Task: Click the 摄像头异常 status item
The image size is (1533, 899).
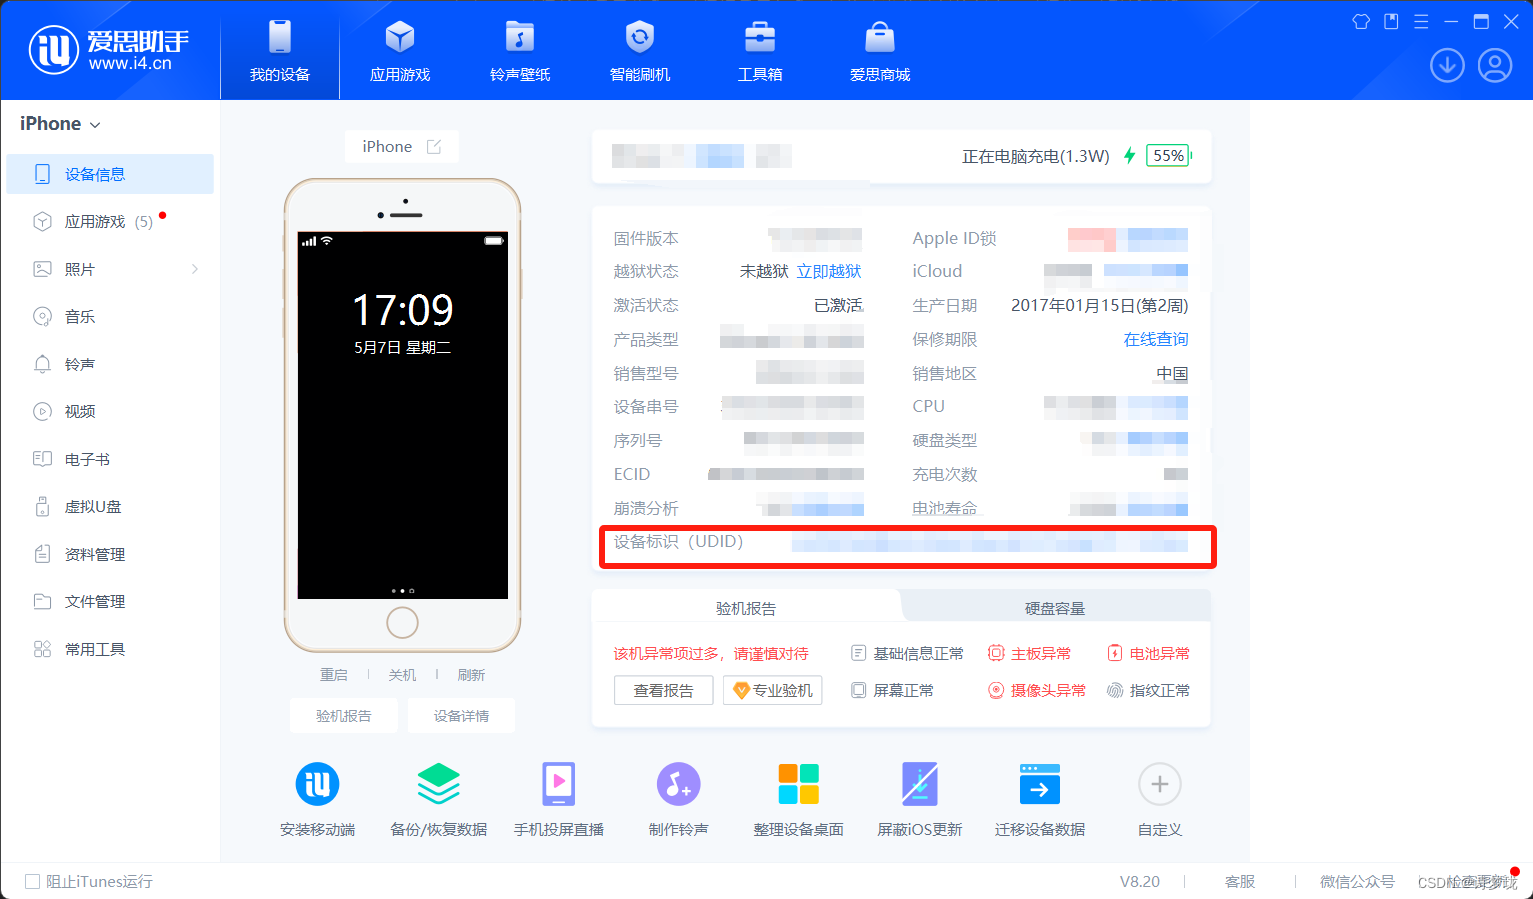Action: coord(1037,690)
